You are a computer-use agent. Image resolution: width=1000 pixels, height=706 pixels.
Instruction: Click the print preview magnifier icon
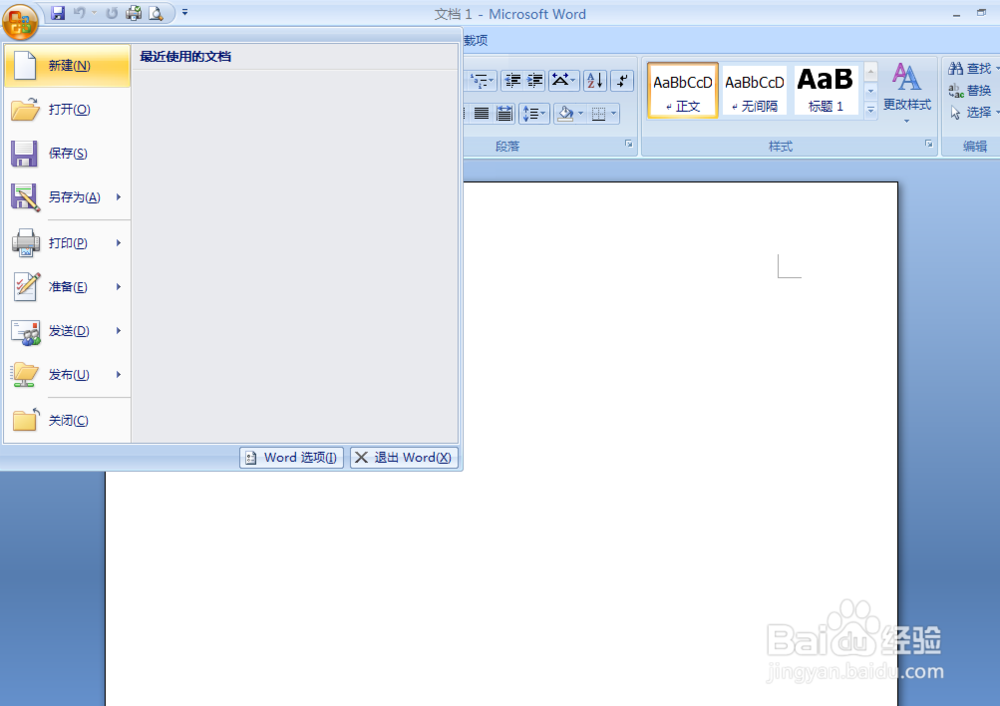tap(156, 13)
